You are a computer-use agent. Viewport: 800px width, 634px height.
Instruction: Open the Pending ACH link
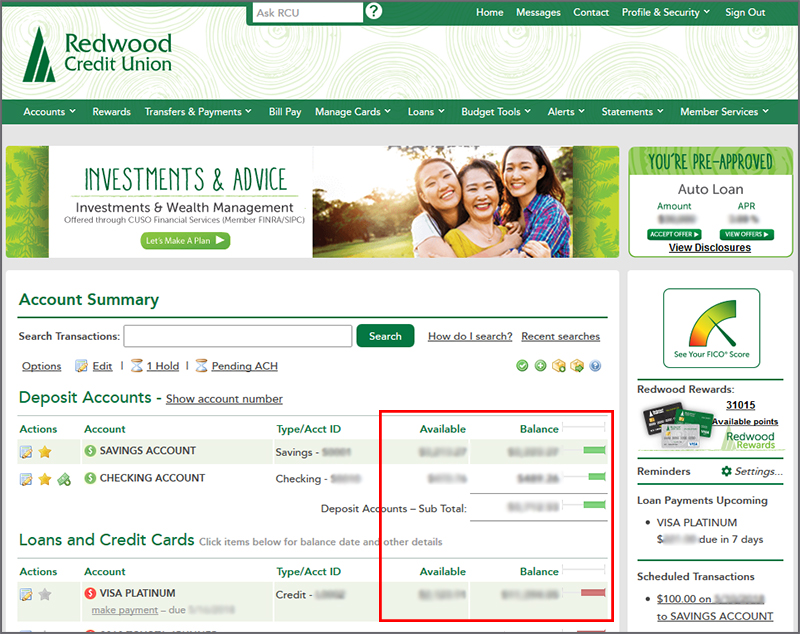pos(244,366)
